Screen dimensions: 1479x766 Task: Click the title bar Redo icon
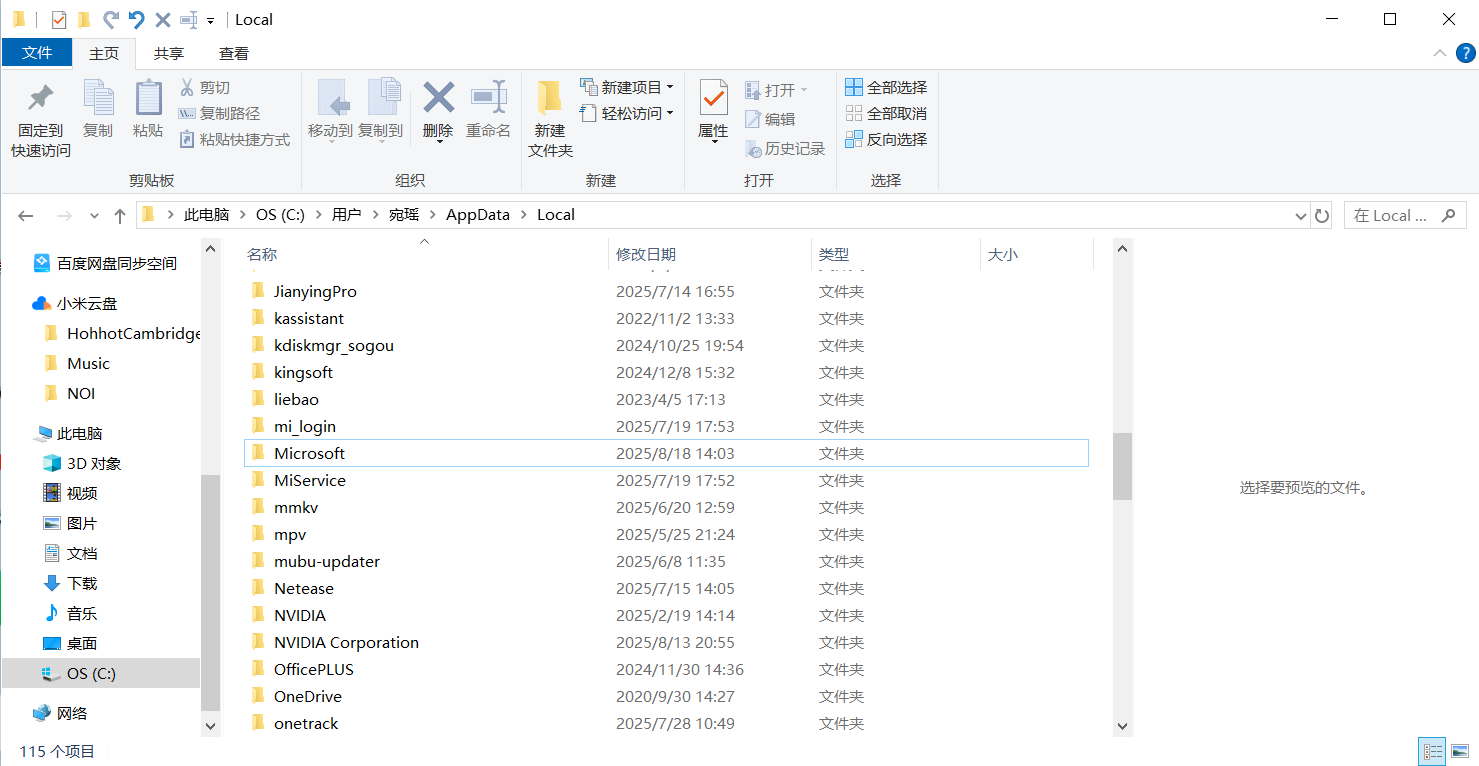coord(111,19)
